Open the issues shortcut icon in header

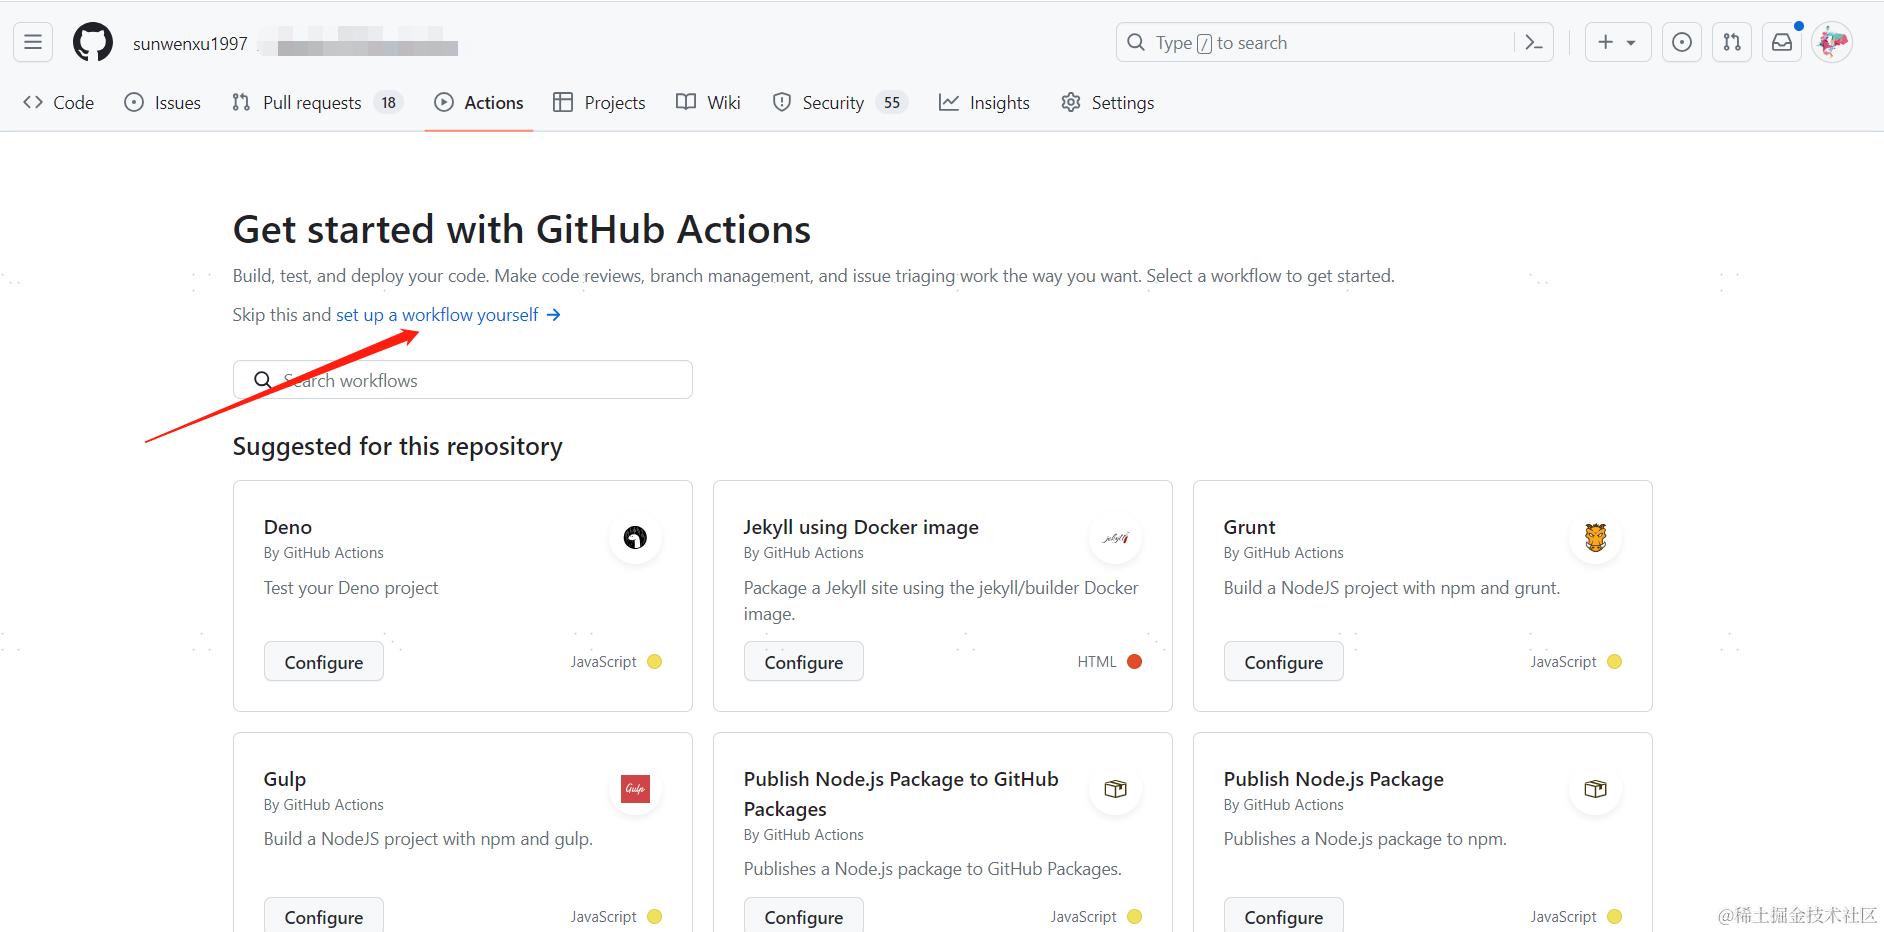[1682, 42]
